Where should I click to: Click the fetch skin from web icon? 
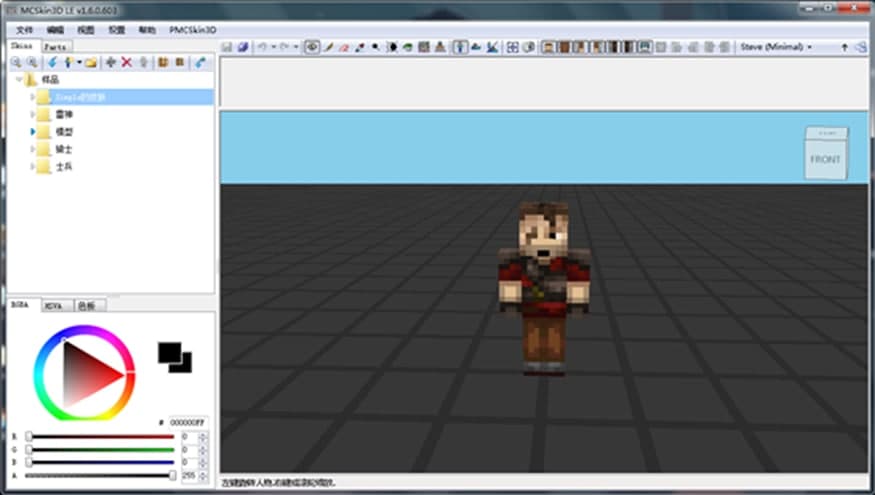pyautogui.click(x=200, y=63)
